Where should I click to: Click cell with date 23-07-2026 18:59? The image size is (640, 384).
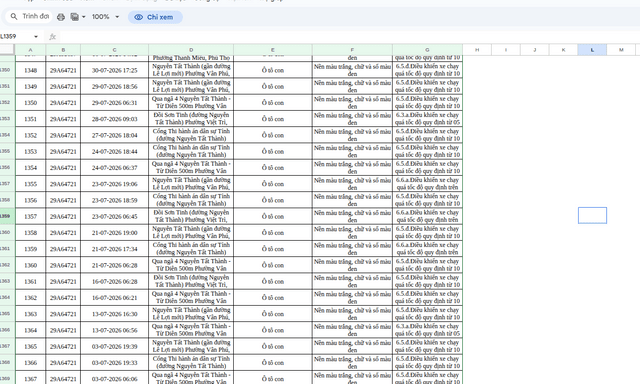[x=115, y=200]
